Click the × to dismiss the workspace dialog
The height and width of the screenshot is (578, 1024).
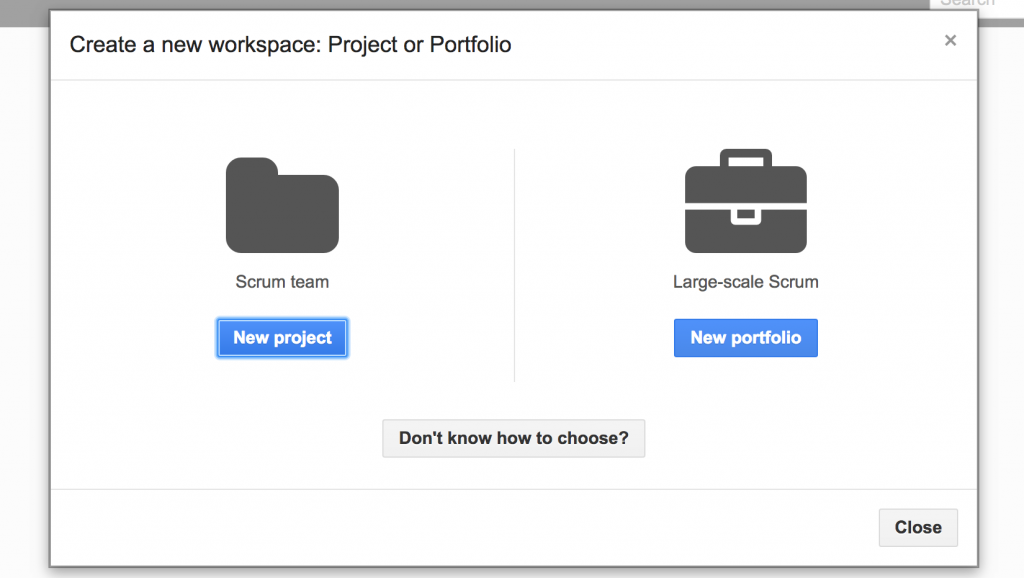pyautogui.click(x=950, y=40)
